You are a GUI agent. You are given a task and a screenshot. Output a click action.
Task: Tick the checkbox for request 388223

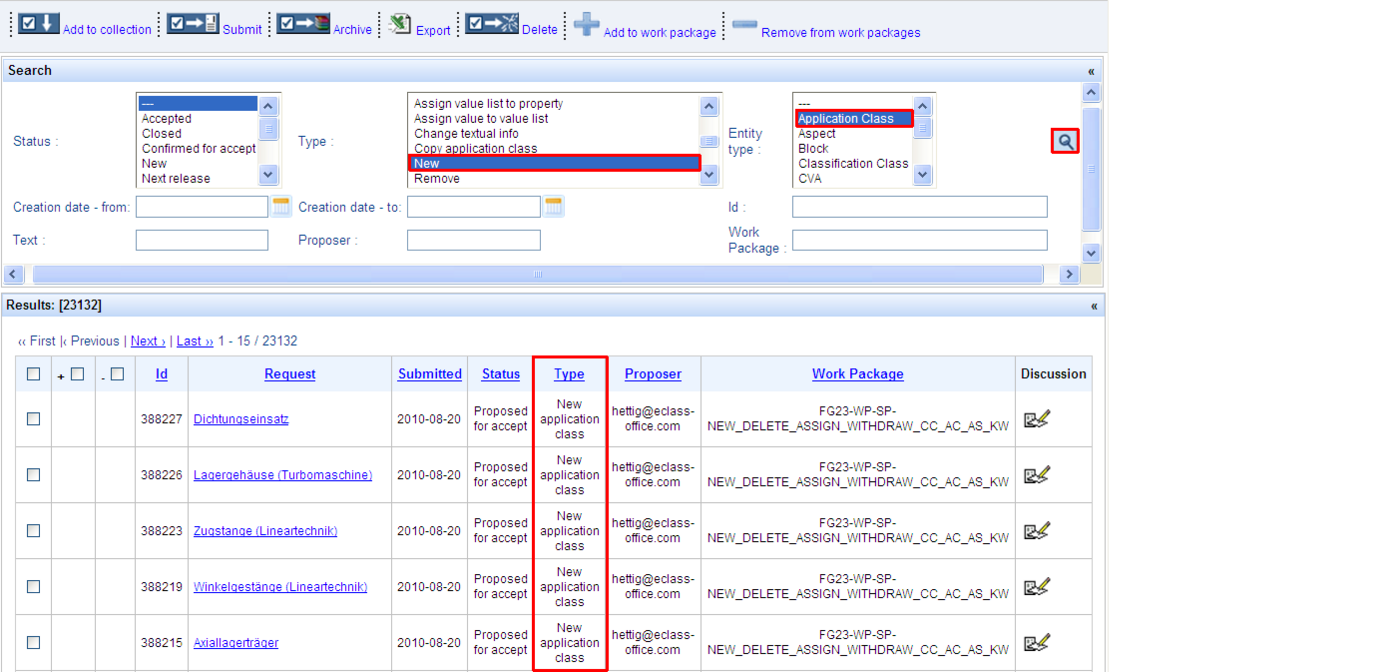pyautogui.click(x=34, y=531)
